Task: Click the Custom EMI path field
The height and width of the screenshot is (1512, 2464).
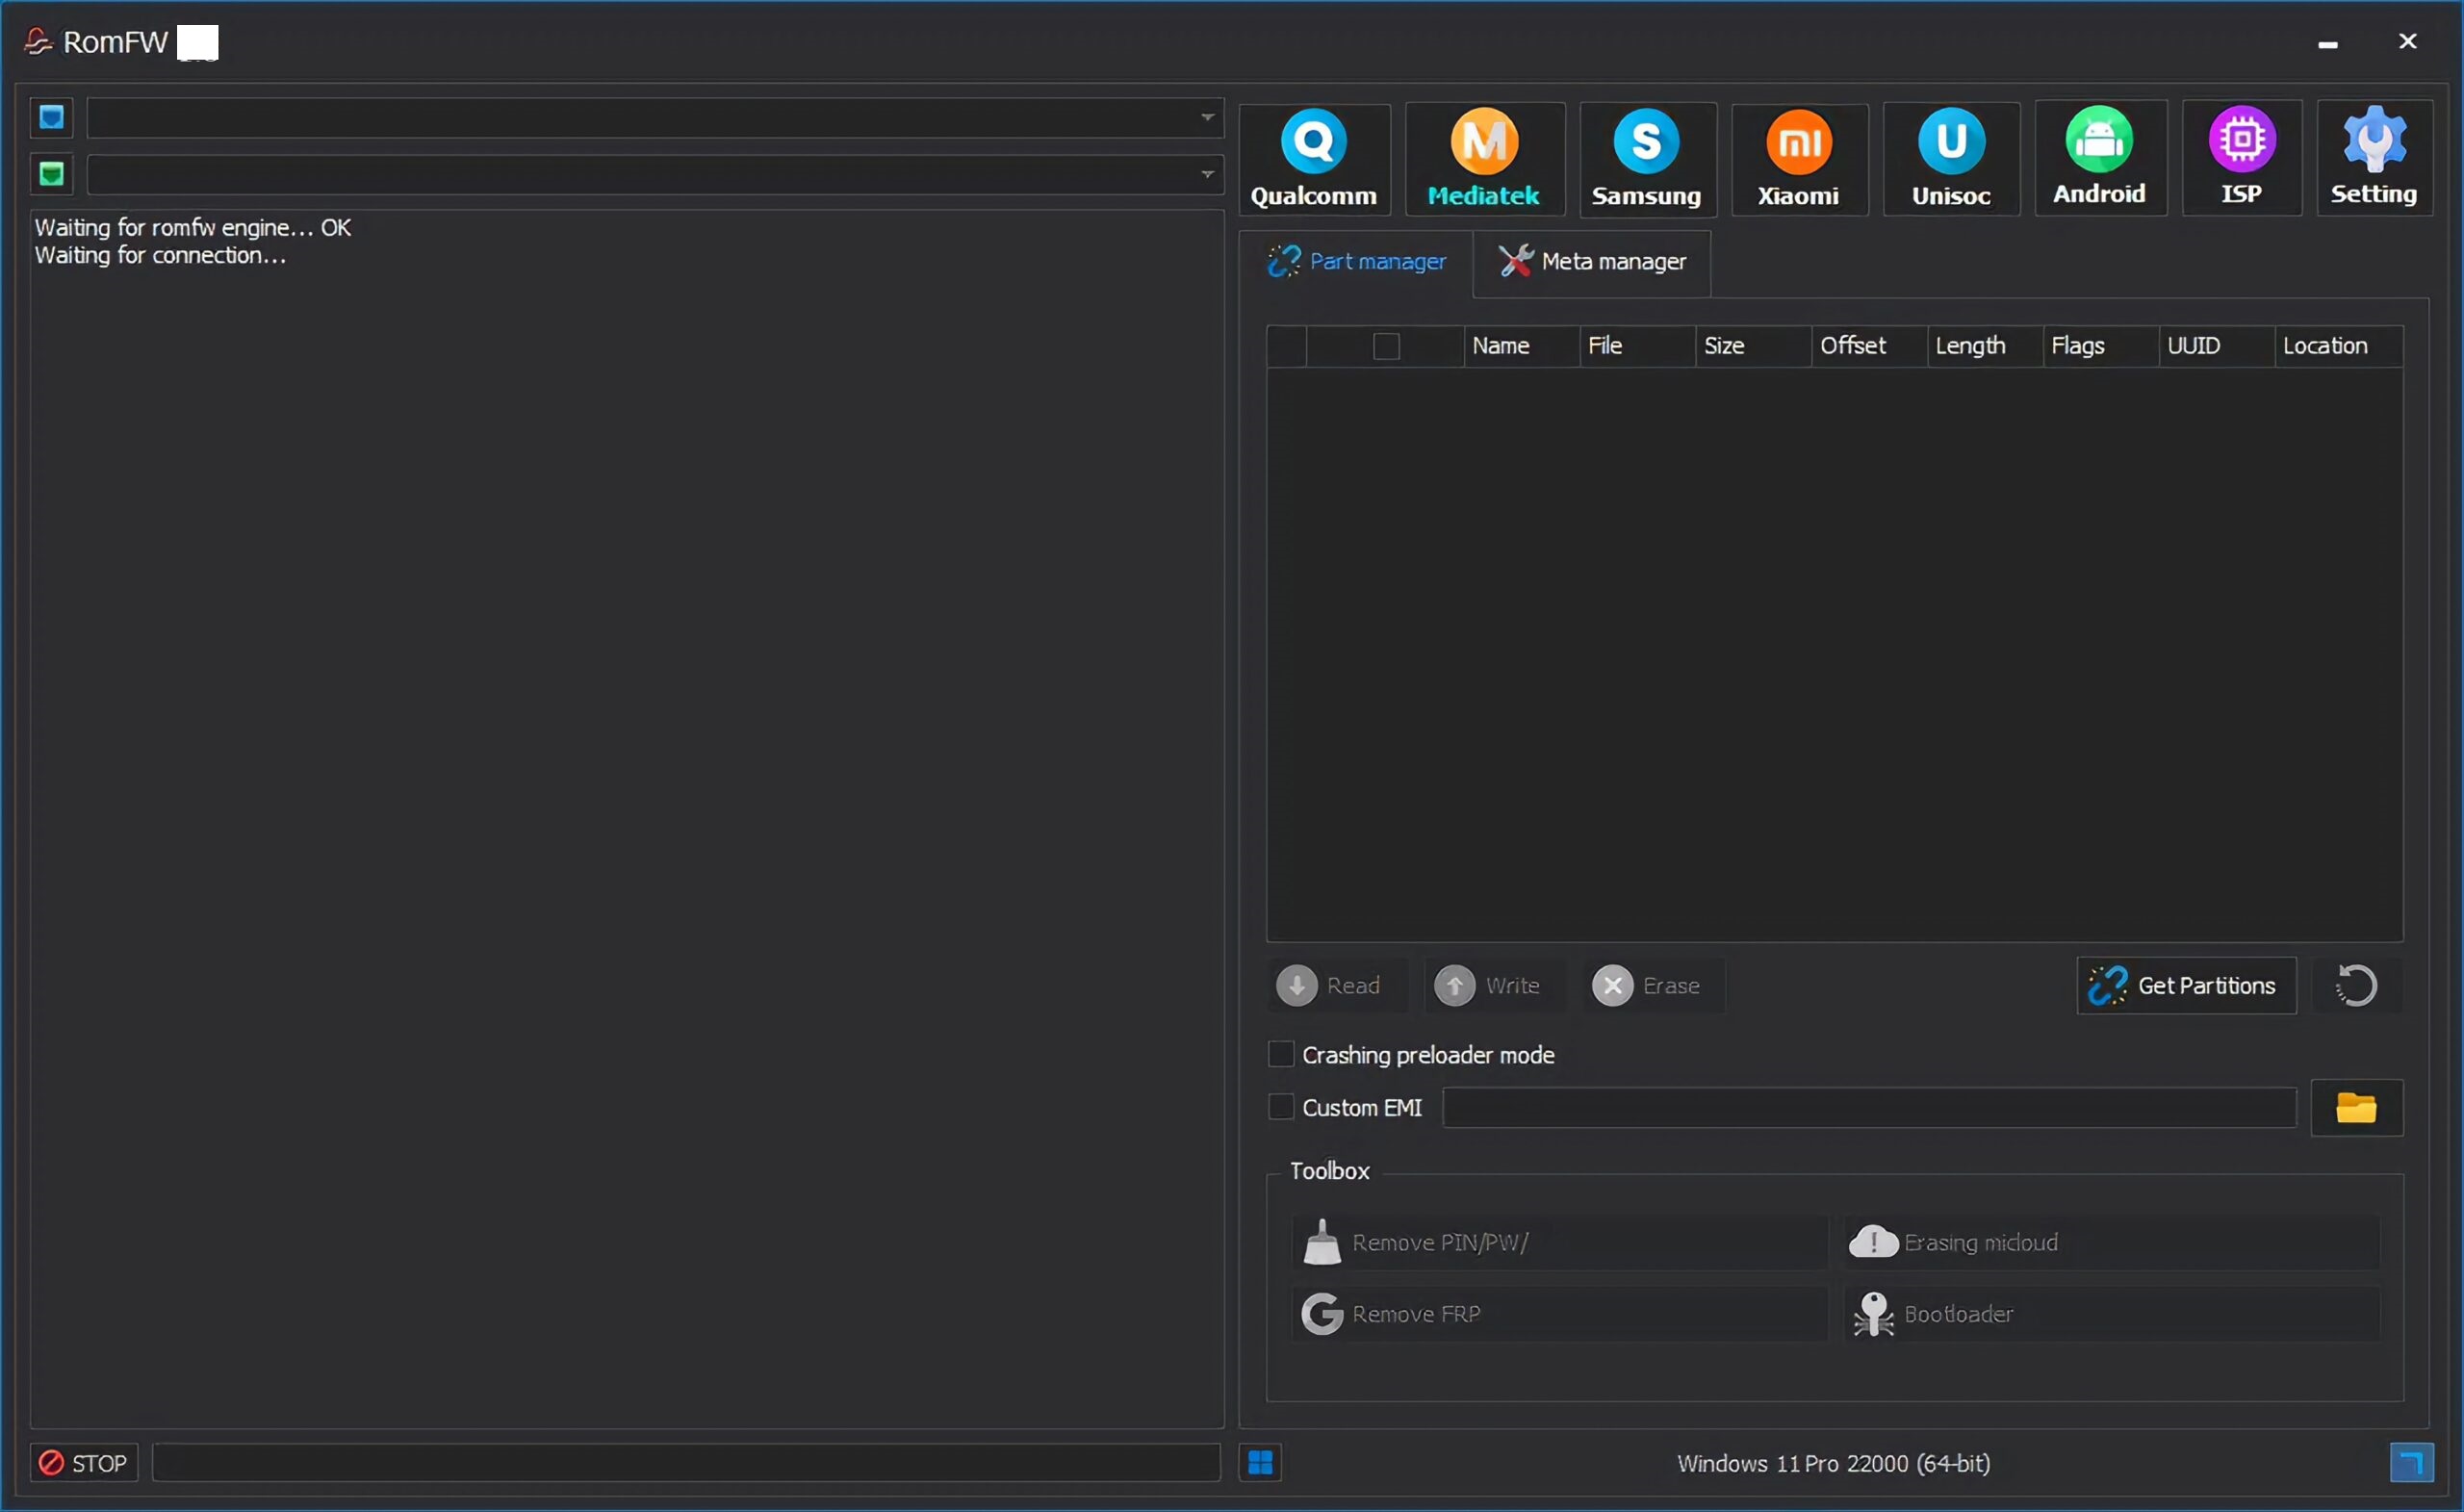Action: [x=1869, y=1108]
